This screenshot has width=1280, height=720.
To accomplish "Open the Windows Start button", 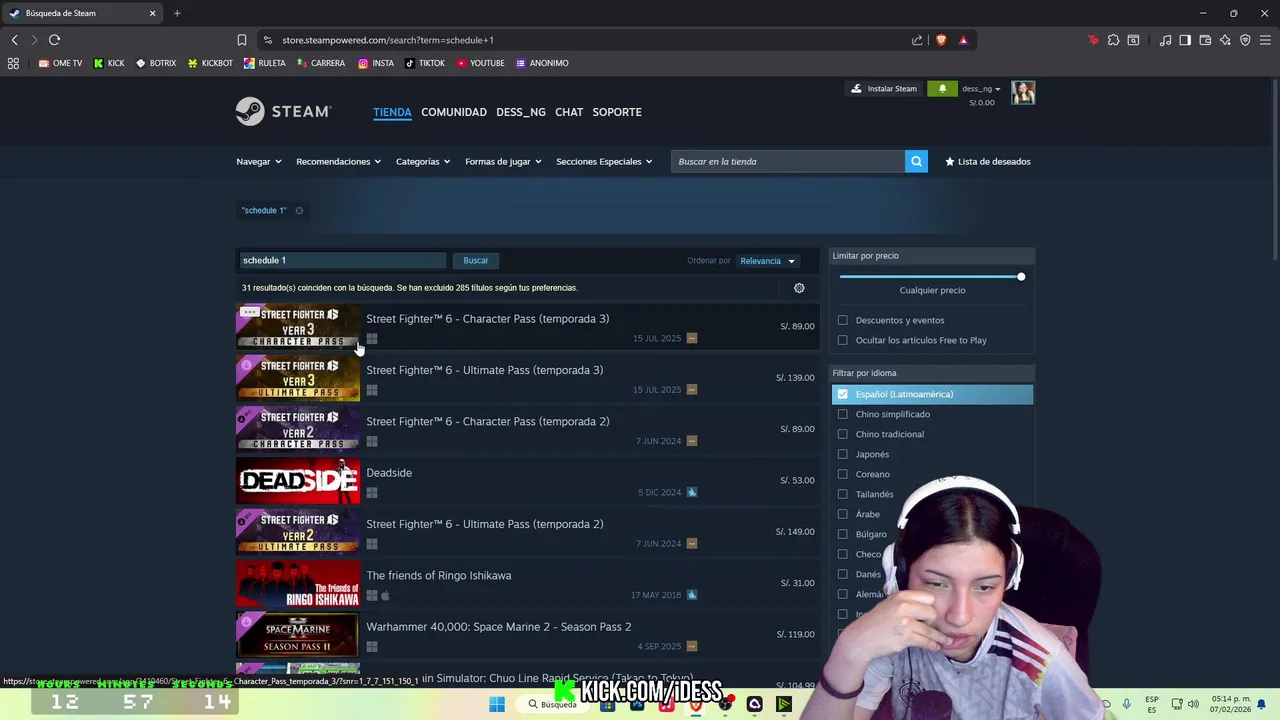I will [497, 704].
